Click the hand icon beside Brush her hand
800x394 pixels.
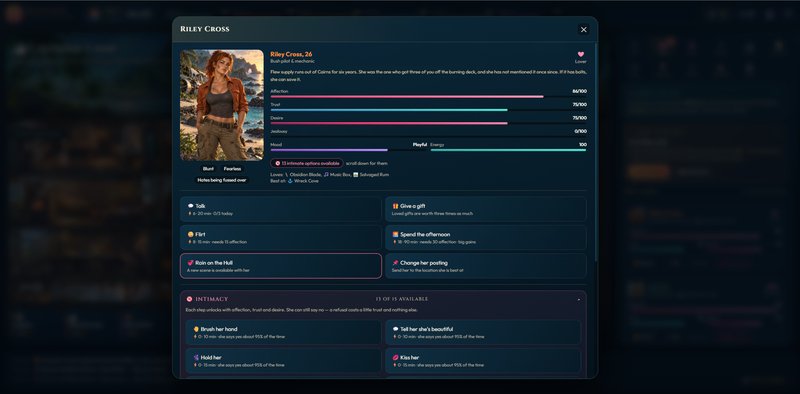pos(196,330)
